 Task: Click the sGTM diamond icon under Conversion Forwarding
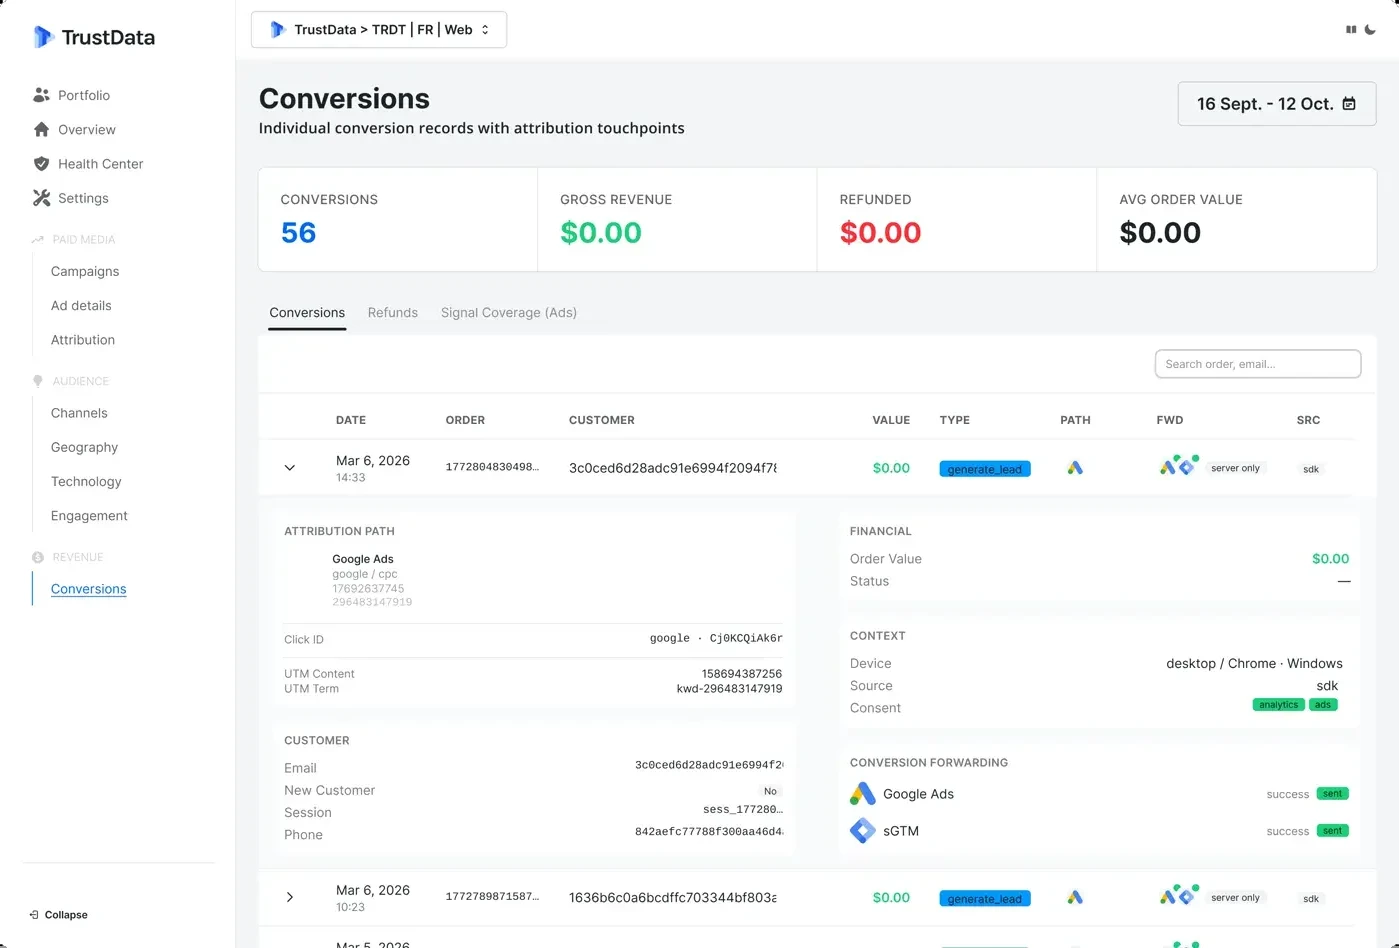[x=862, y=830]
